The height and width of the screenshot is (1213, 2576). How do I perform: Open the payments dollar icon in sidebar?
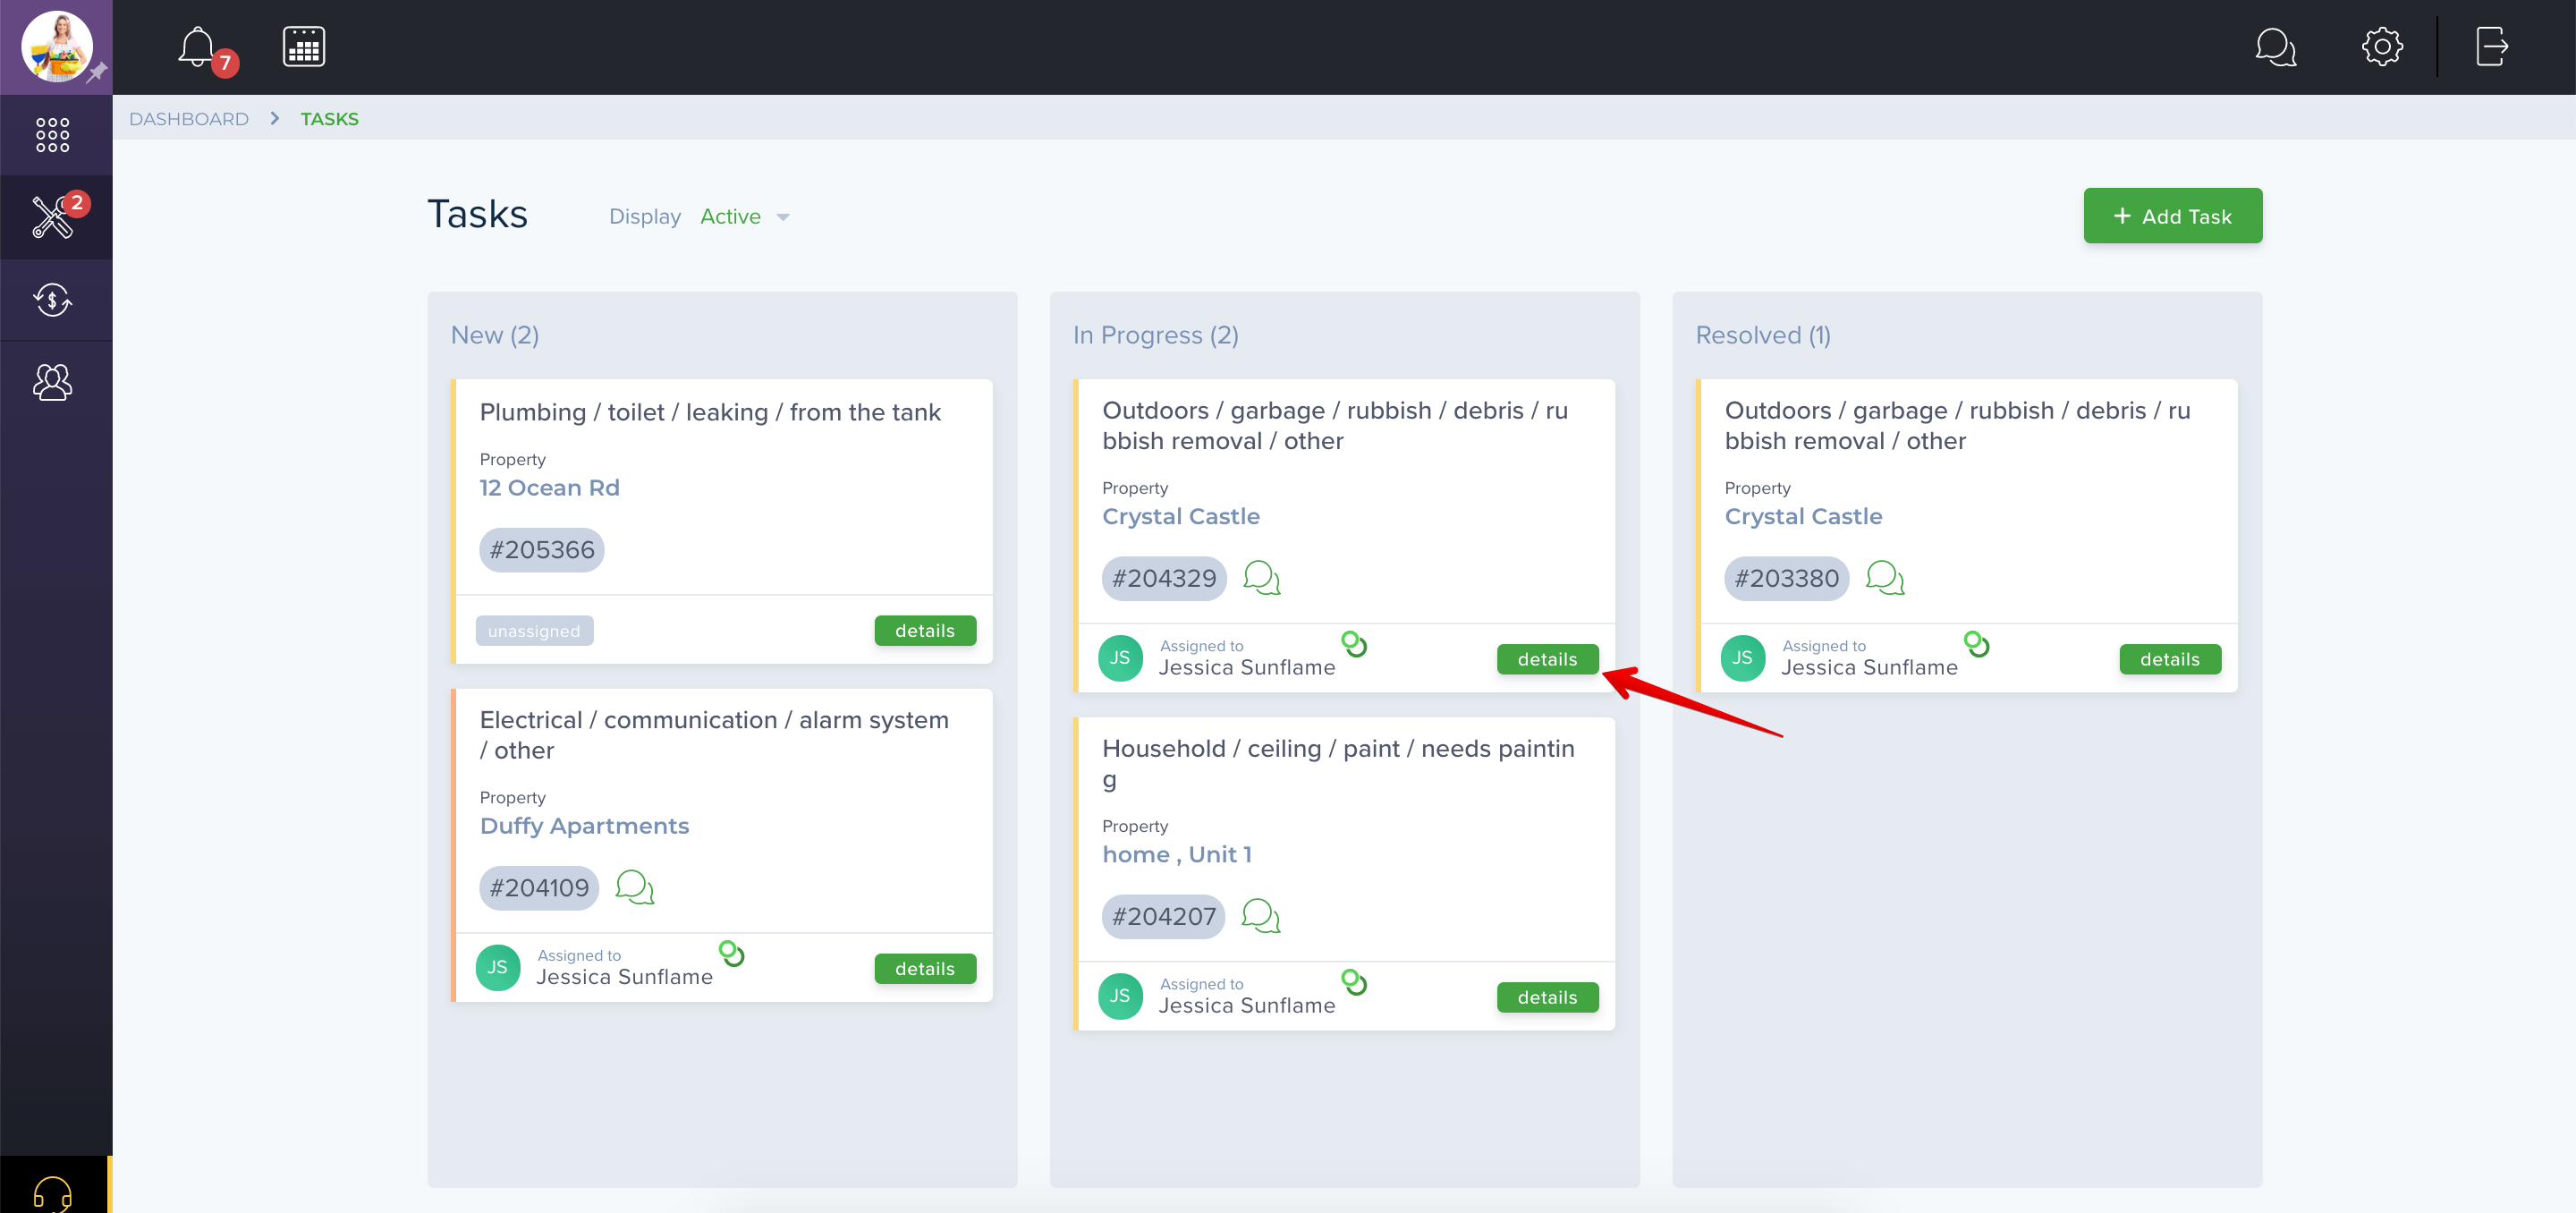click(53, 300)
